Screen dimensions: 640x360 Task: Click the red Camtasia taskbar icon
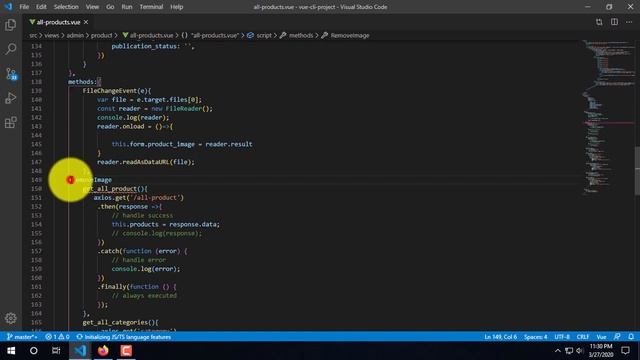126,351
